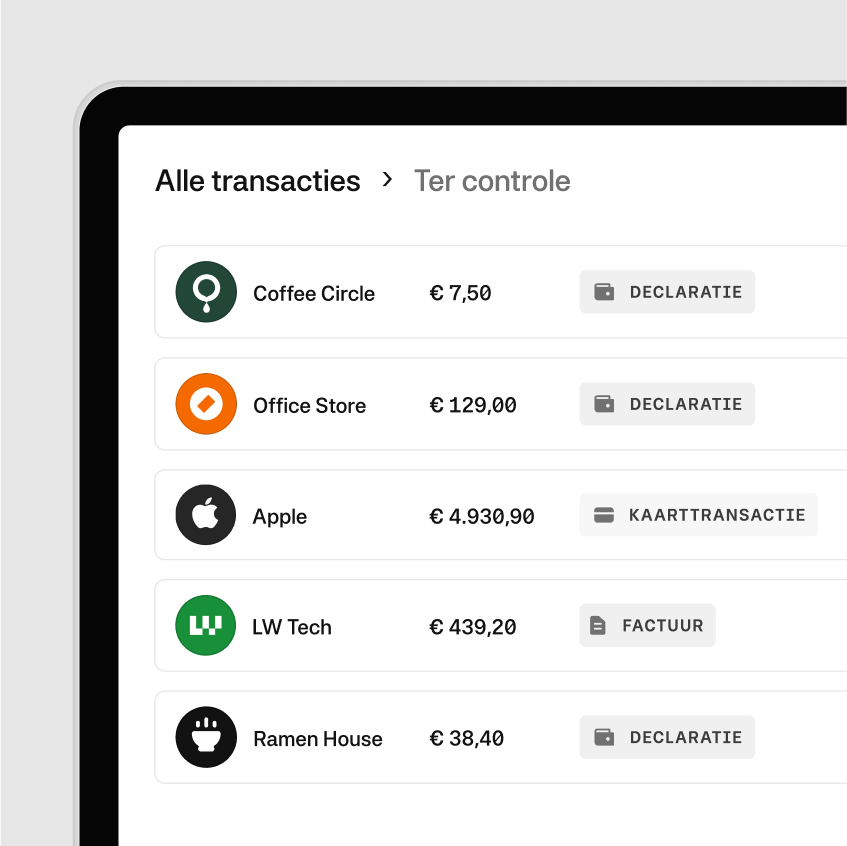847x846 pixels.
Task: Click the green LW Tech logo
Action: (205, 625)
